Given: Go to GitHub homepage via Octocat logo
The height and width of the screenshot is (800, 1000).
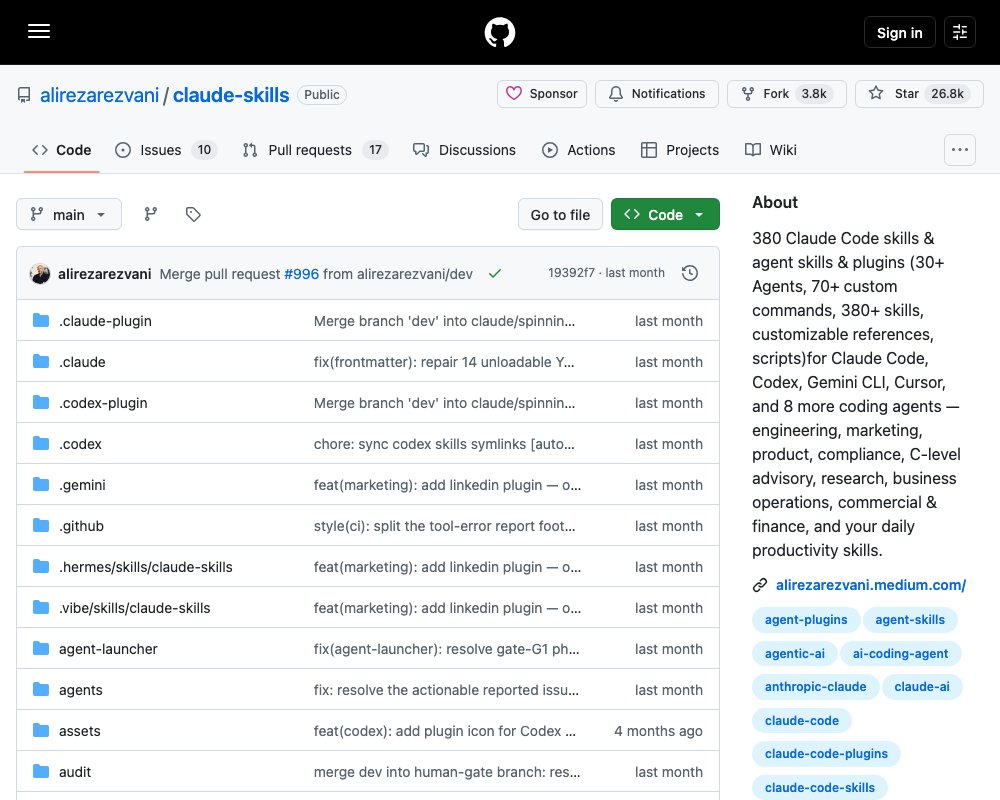Looking at the screenshot, I should [x=500, y=32].
